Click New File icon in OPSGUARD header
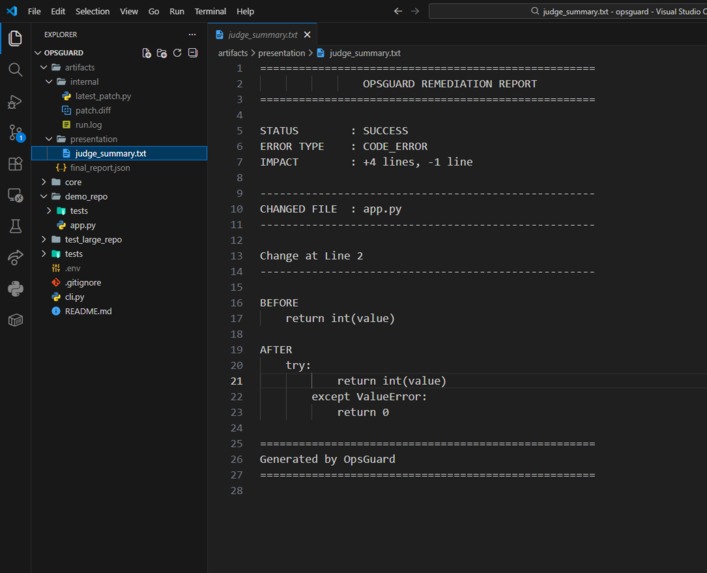The width and height of the screenshot is (707, 573). (x=147, y=53)
